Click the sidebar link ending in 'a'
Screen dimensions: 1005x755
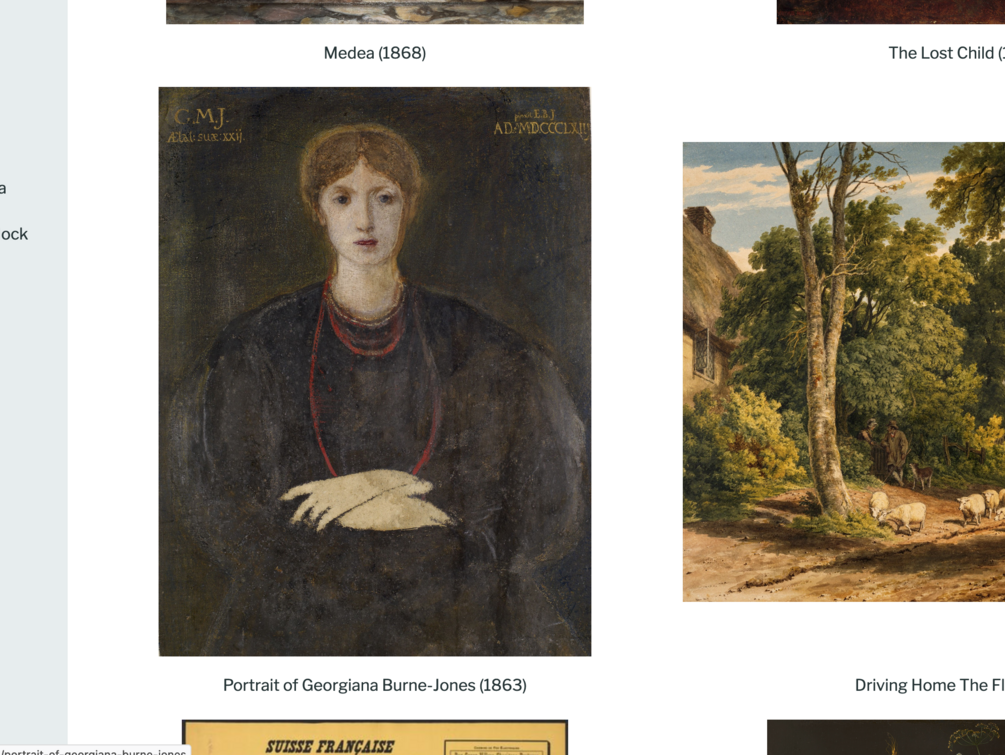pyautogui.click(x=3, y=188)
